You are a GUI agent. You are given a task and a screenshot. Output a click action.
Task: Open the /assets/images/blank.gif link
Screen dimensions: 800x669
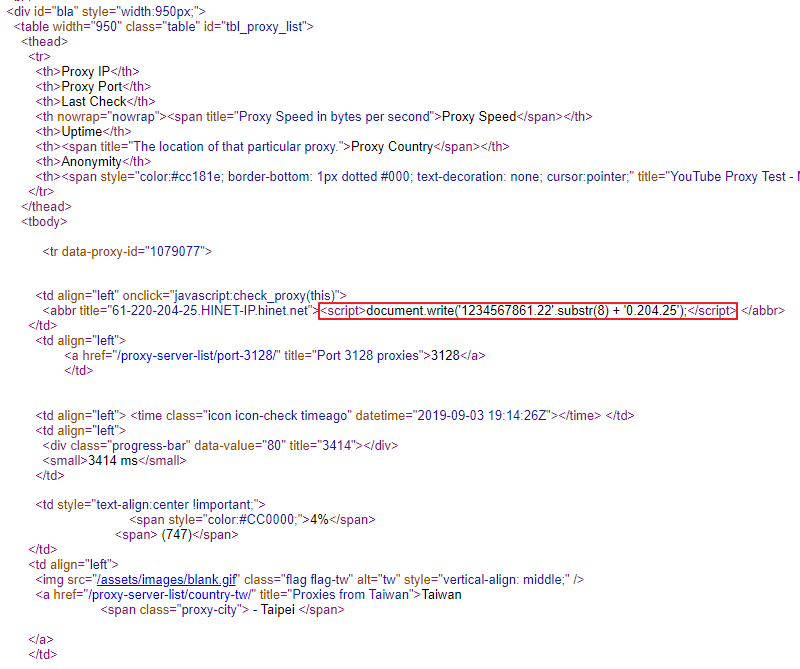pyautogui.click(x=166, y=580)
